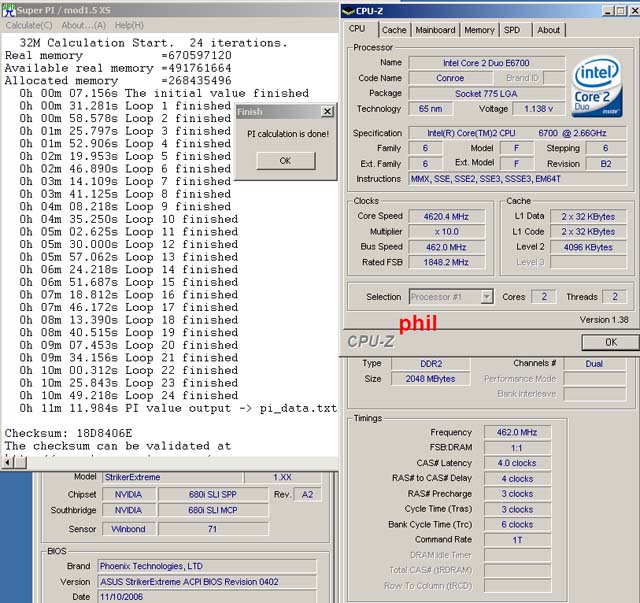
Task: Minimize the CPU-Z window
Action: [608, 11]
